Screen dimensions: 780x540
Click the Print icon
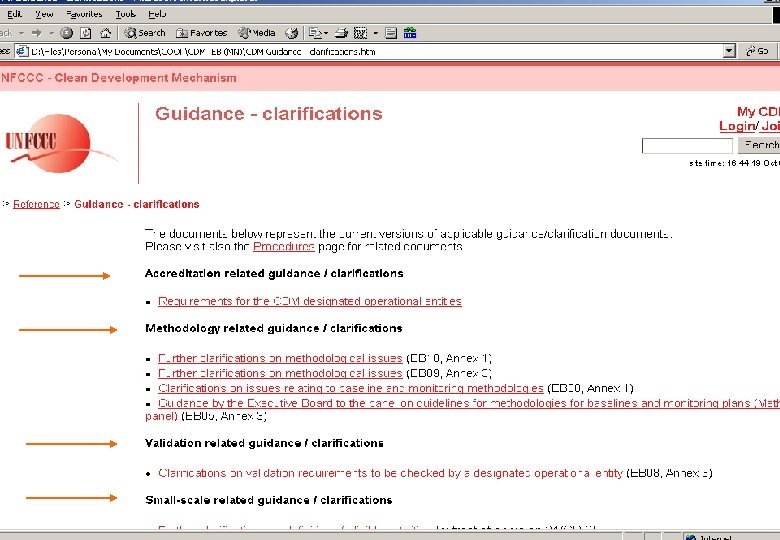click(x=341, y=33)
